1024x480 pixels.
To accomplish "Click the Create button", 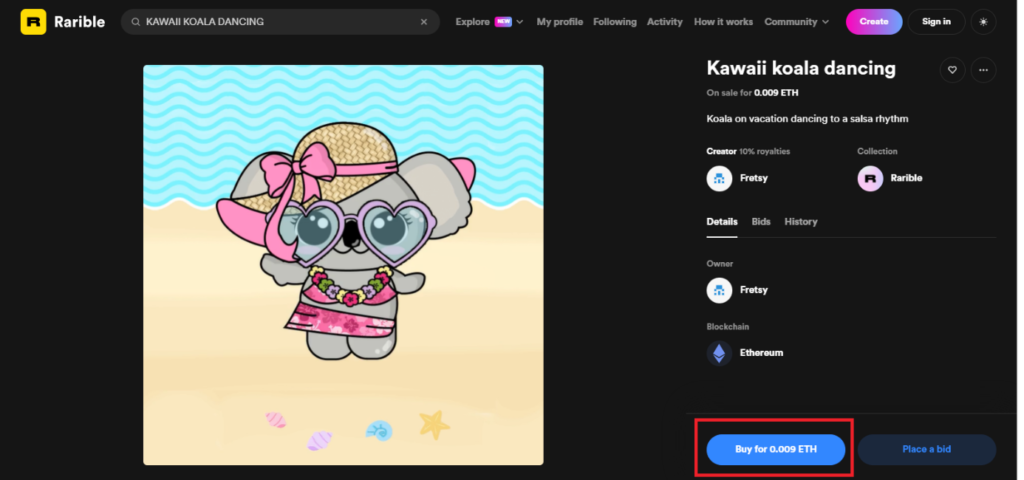I will (874, 22).
